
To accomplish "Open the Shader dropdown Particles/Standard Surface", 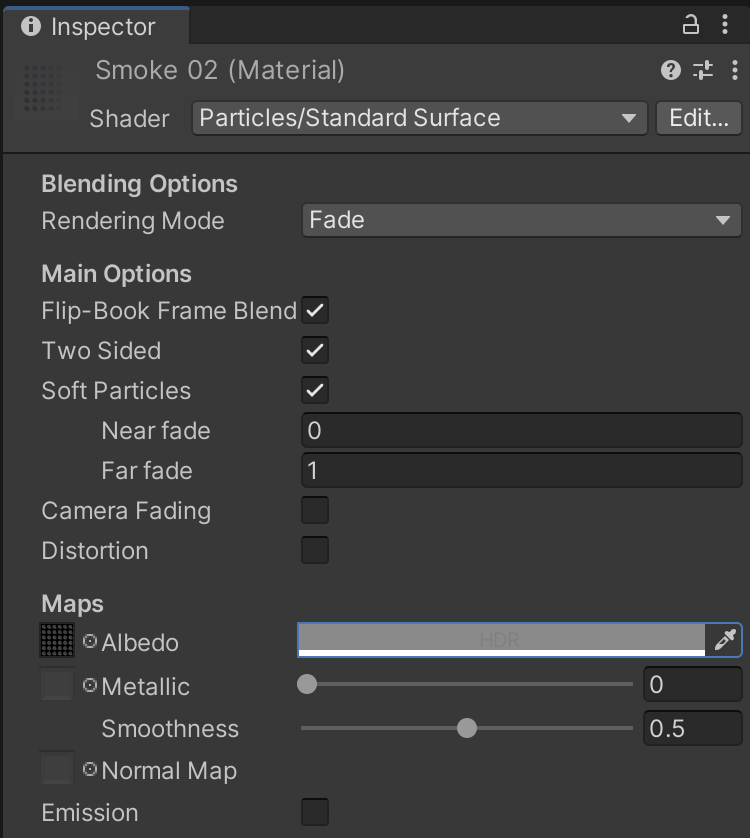I will 419,118.
